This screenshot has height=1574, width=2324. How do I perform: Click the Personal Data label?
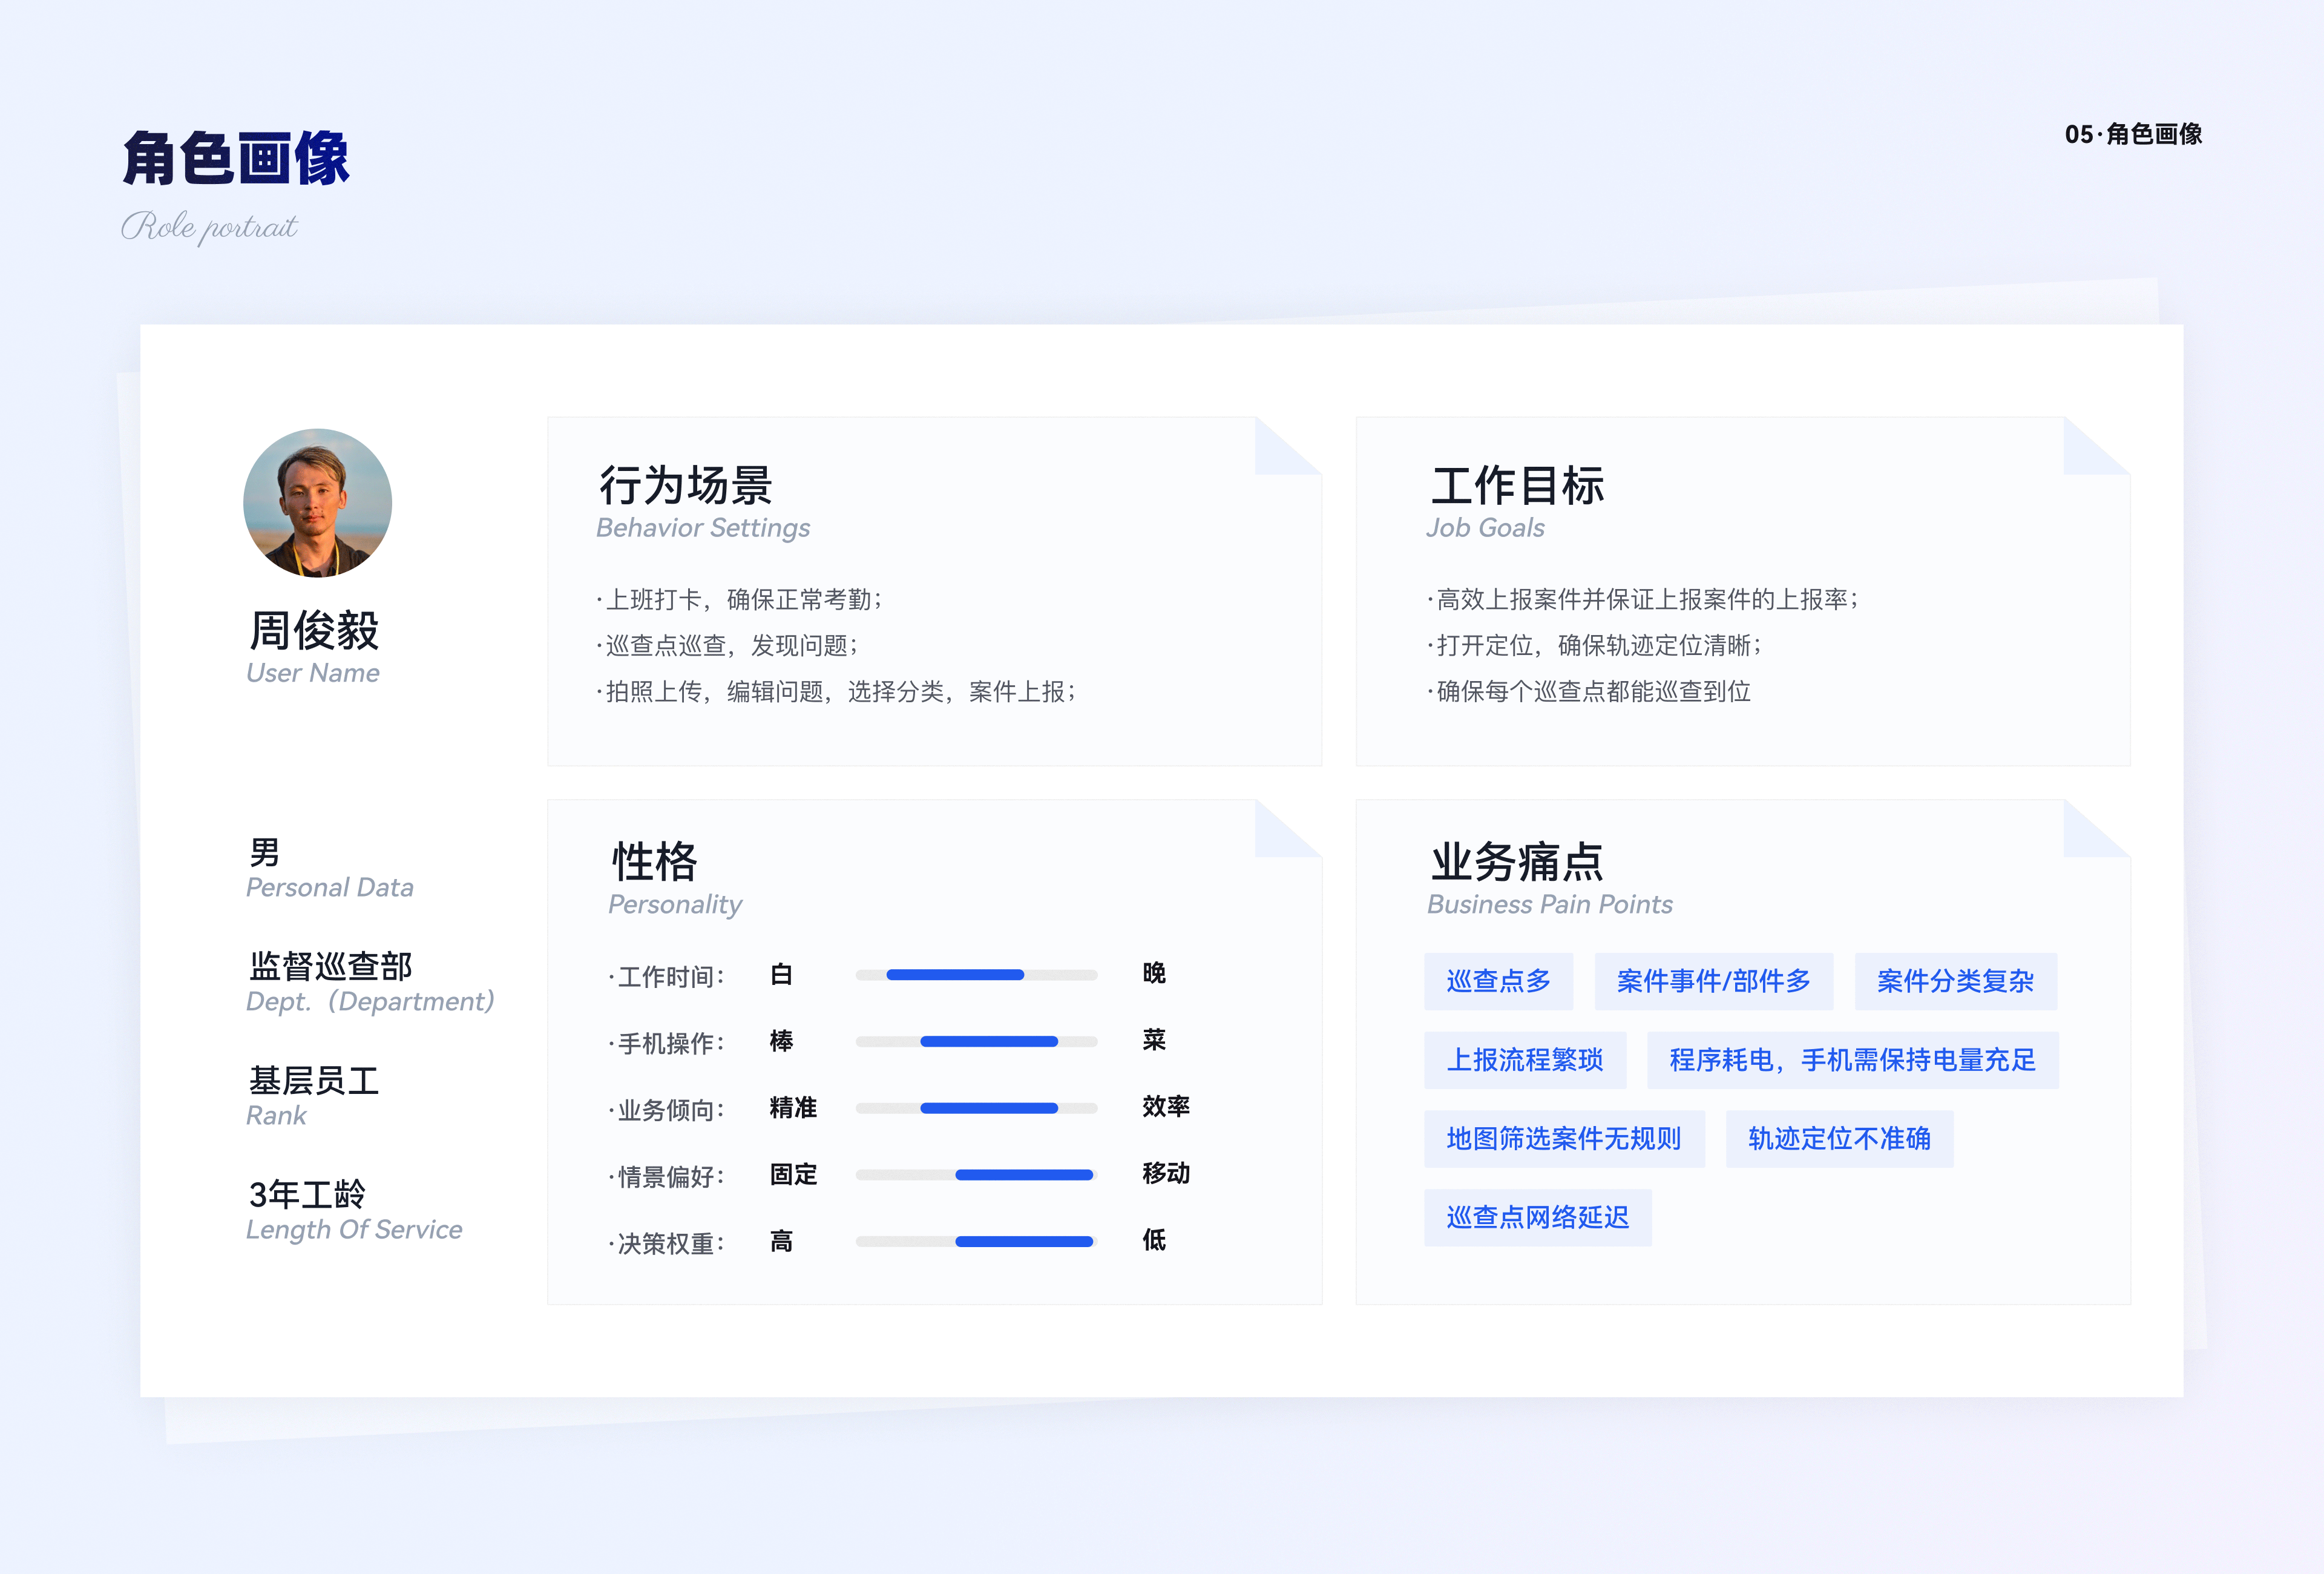(x=329, y=888)
